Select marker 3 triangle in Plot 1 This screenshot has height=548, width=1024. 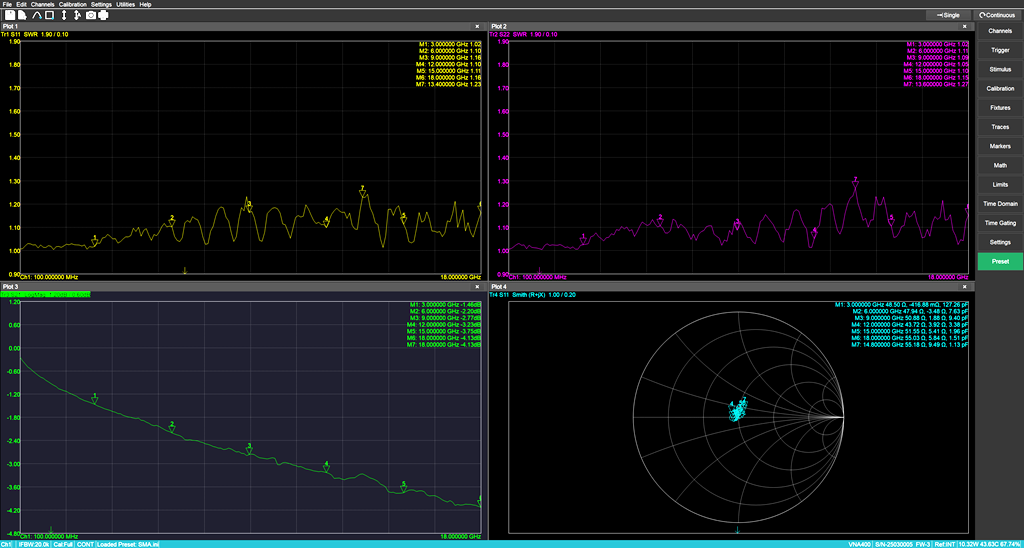click(x=249, y=207)
